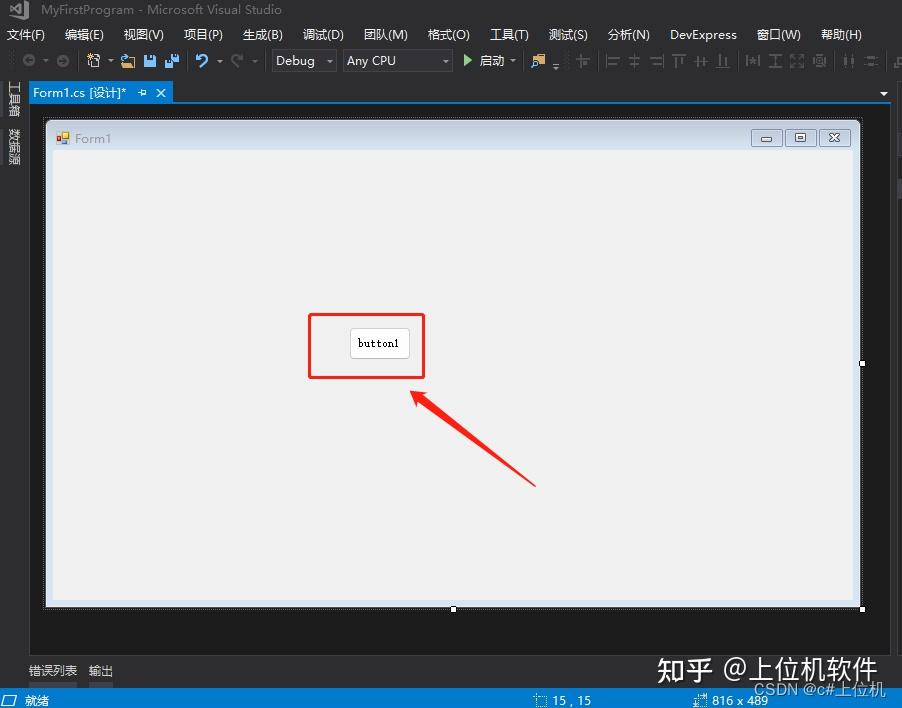Open the 生成(B) menu
The width and height of the screenshot is (902, 708).
tap(262, 35)
